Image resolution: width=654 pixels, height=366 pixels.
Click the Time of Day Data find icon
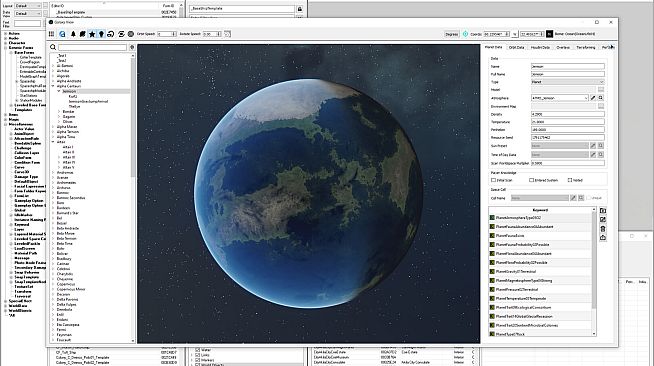(601, 154)
